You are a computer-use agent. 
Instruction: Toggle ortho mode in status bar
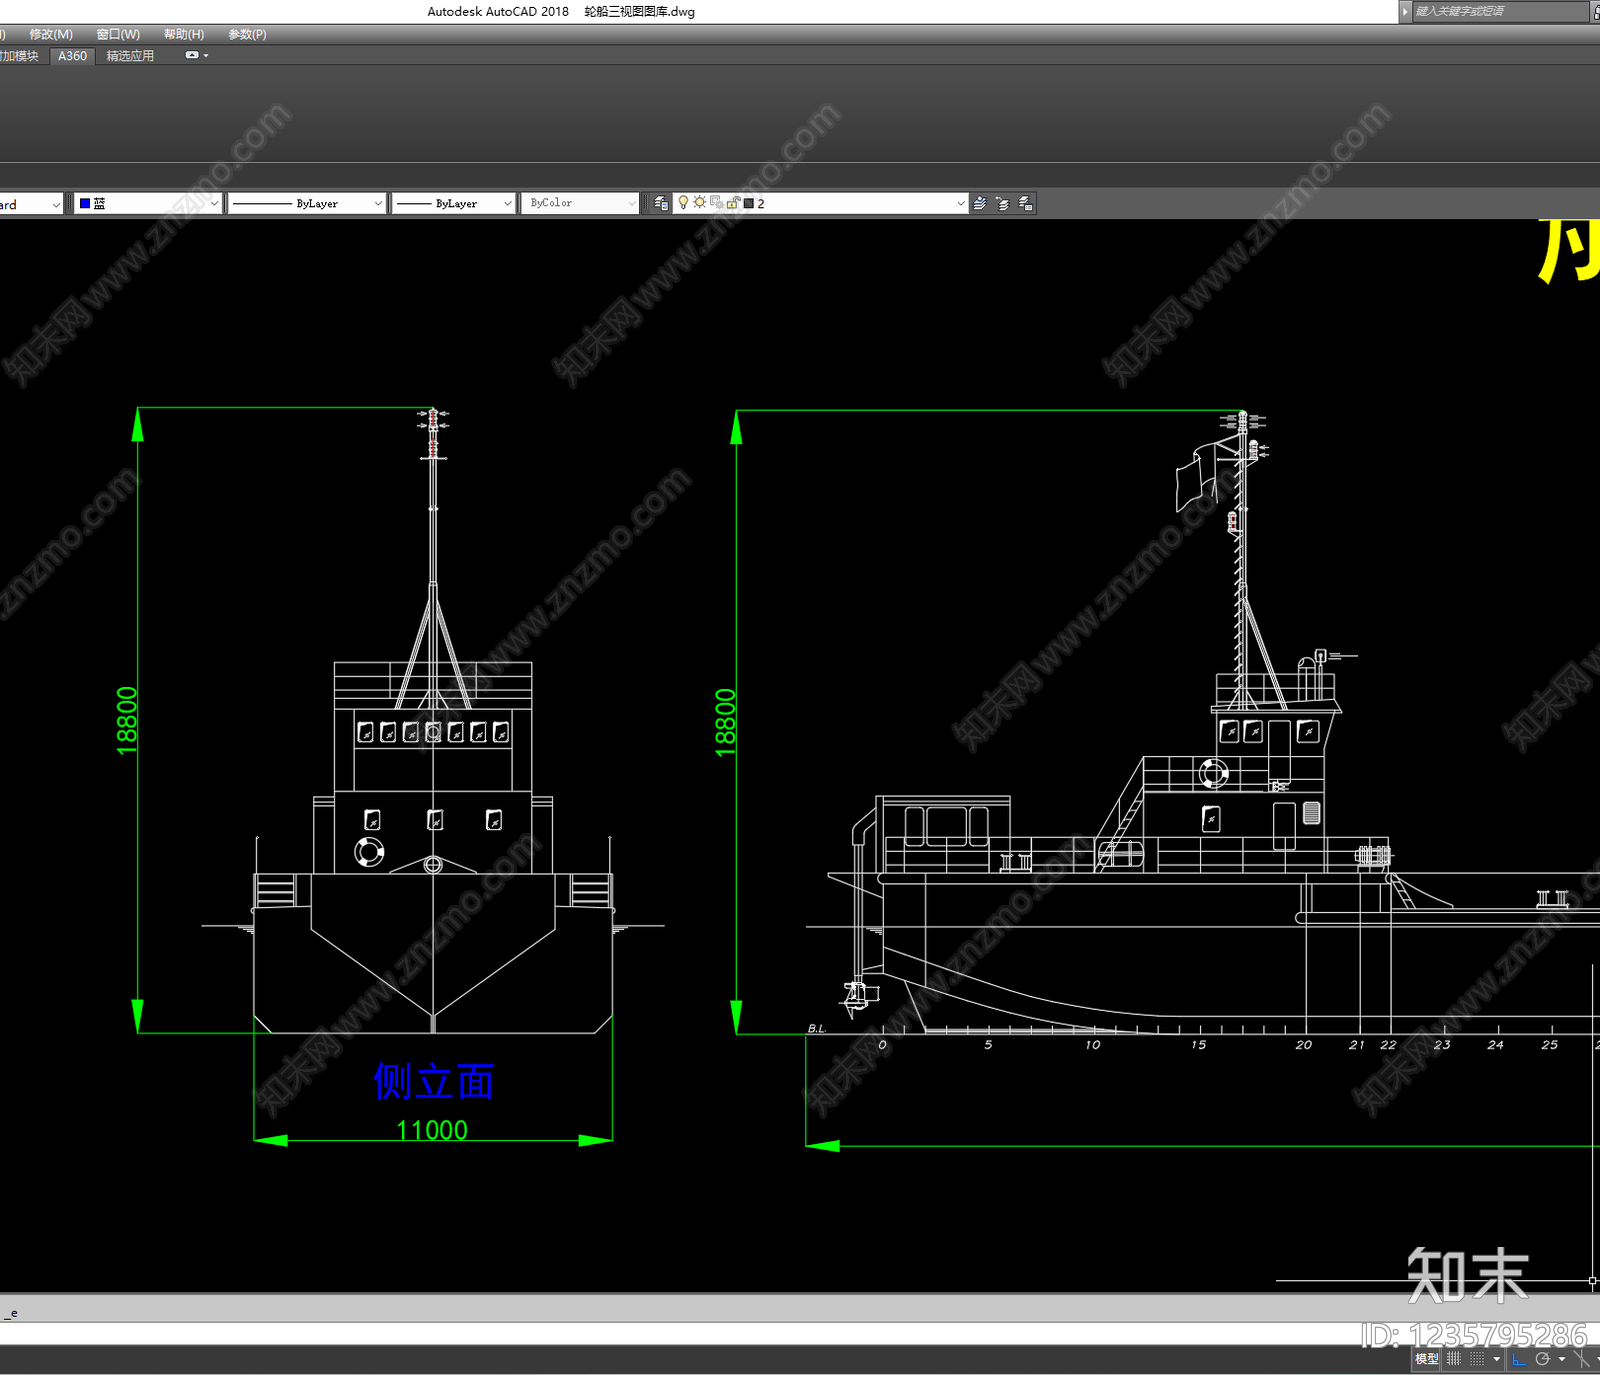click(x=1519, y=1359)
